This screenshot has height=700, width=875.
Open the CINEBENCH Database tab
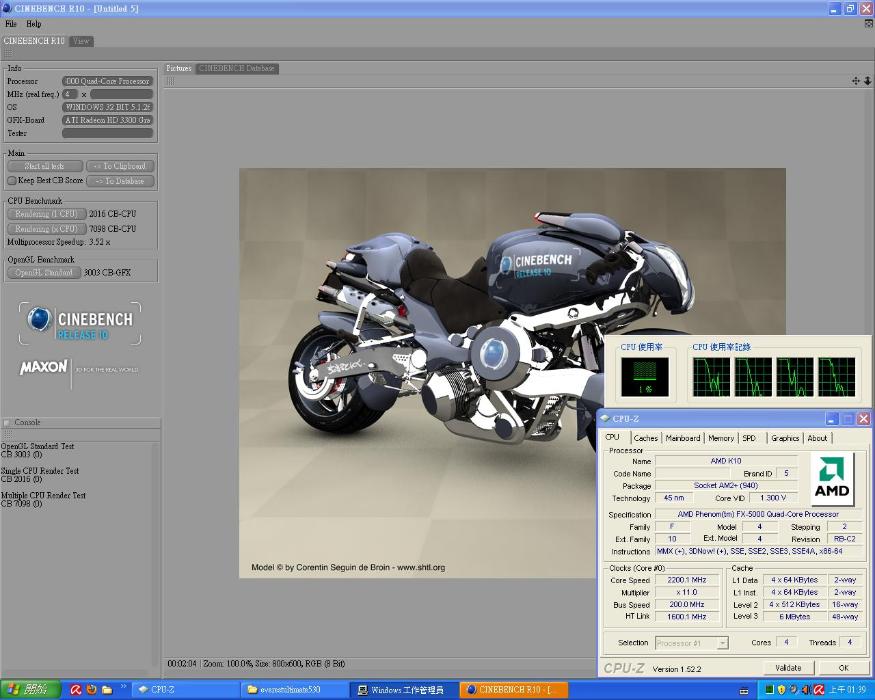tap(237, 68)
